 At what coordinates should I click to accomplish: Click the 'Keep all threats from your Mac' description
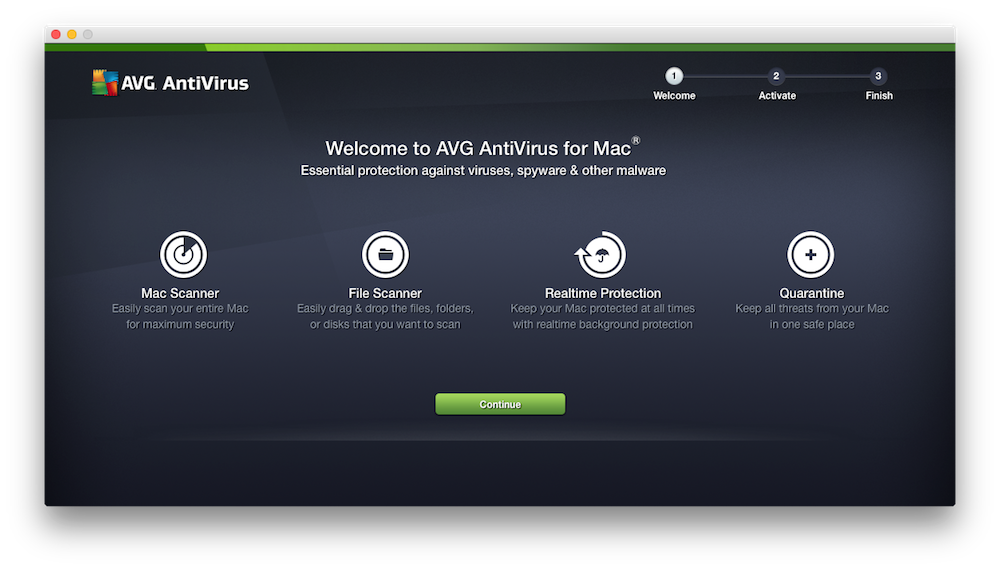811,316
